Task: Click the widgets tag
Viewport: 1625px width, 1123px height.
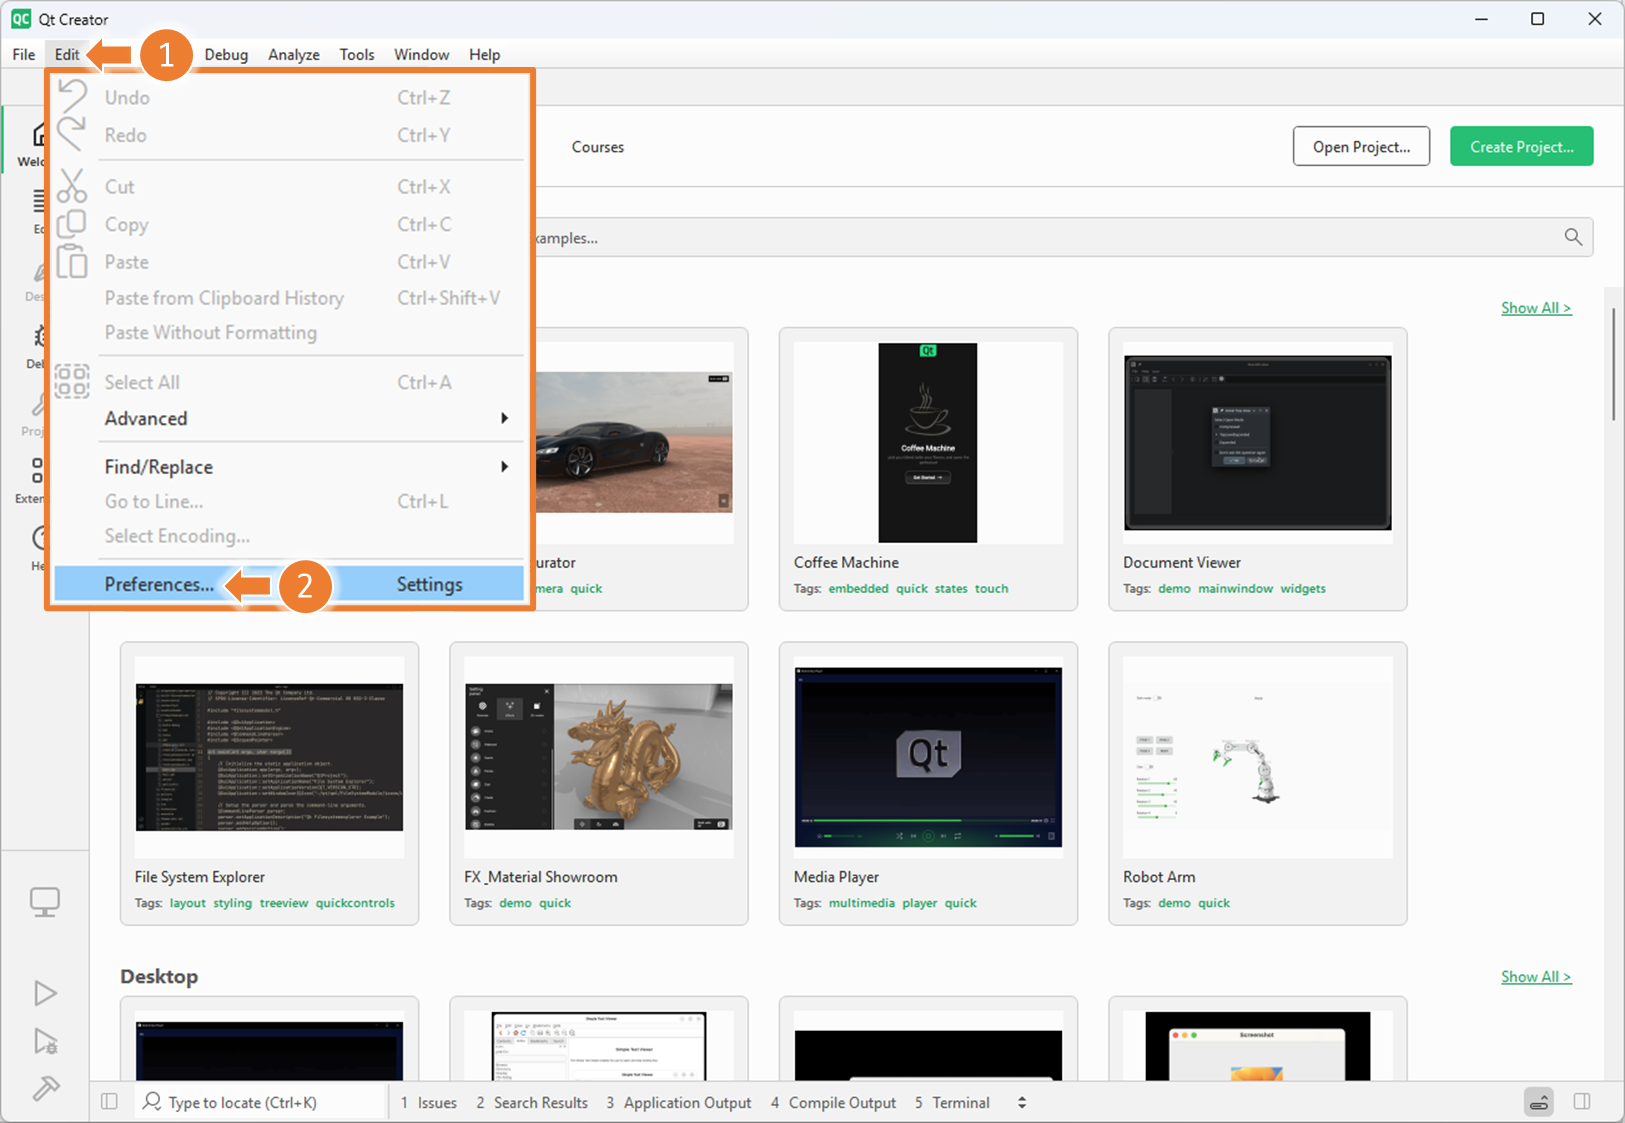Action: pyautogui.click(x=1303, y=588)
